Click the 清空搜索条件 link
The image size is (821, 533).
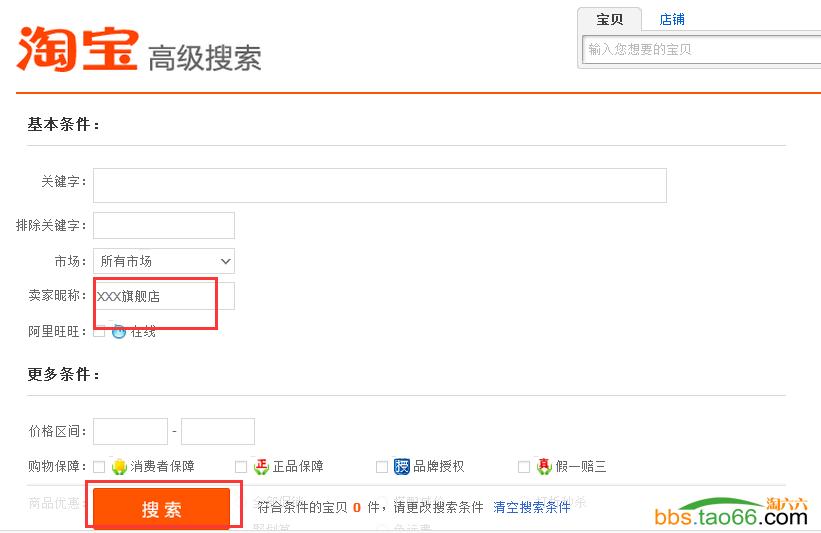pyautogui.click(x=531, y=507)
